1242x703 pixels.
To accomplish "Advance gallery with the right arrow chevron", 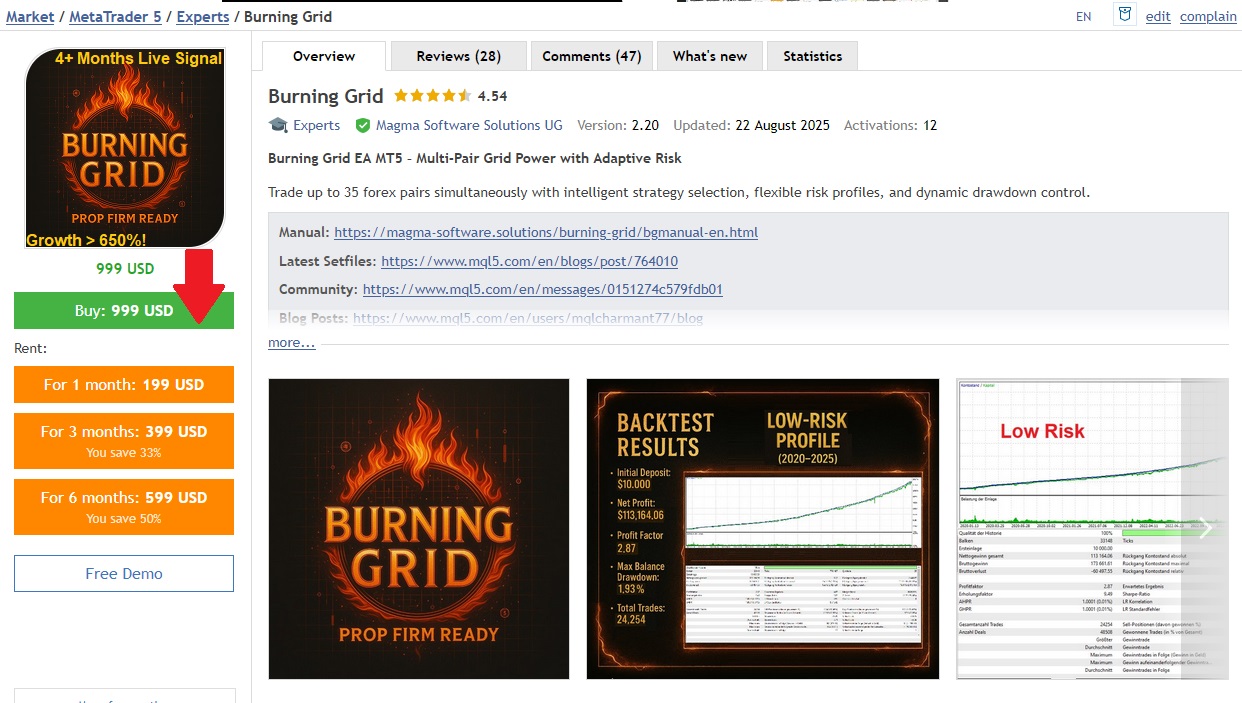I will tap(1205, 529).
